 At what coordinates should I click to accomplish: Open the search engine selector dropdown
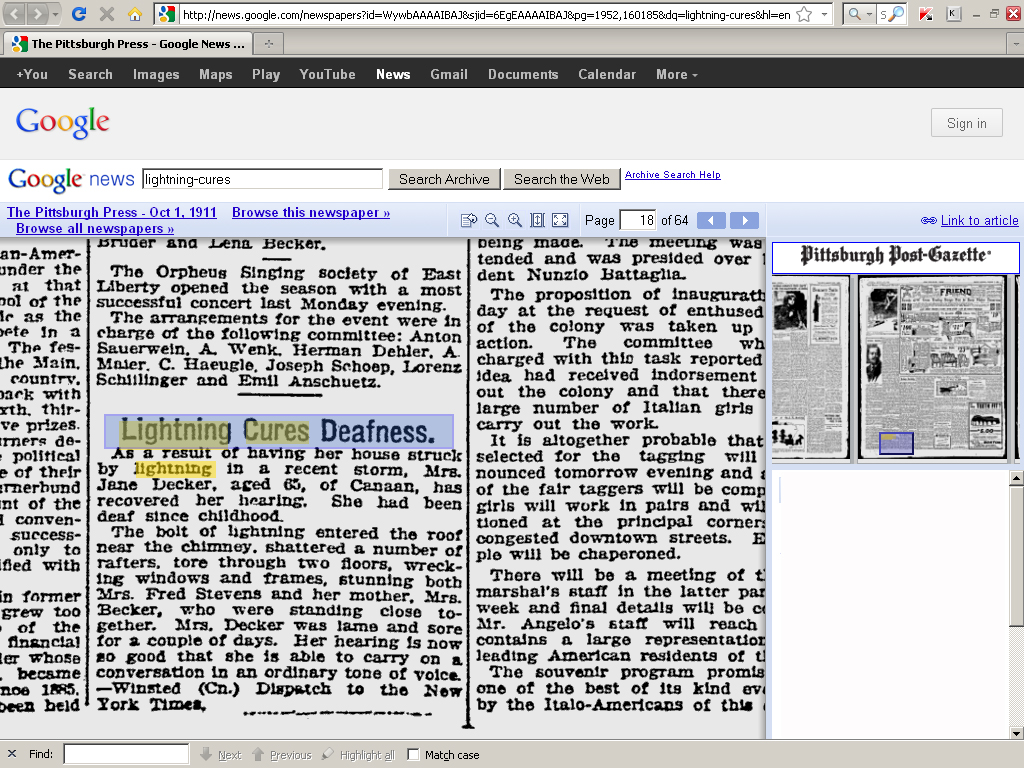coord(859,14)
